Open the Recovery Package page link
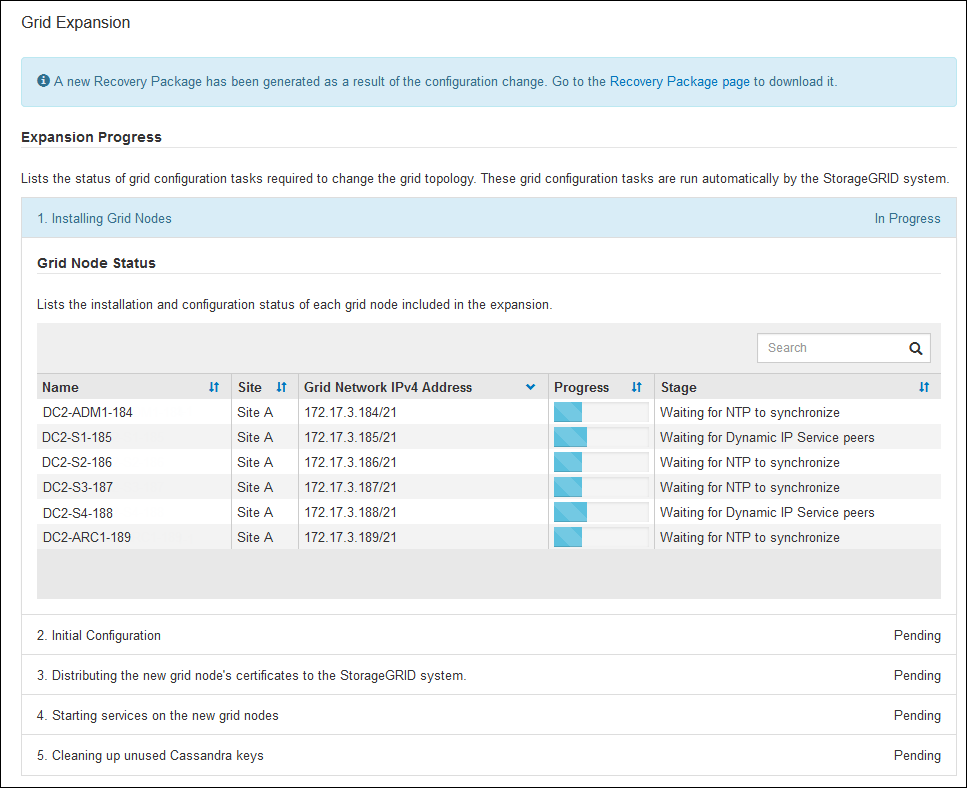This screenshot has height=788, width=967. (679, 82)
